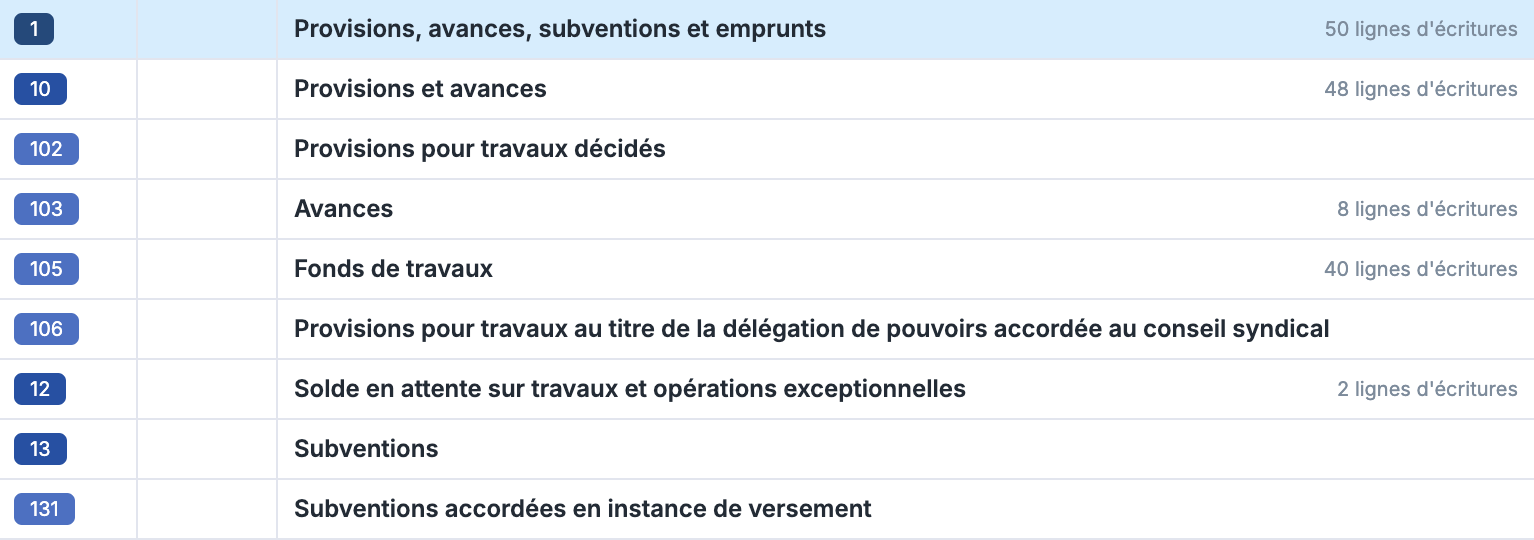The width and height of the screenshot is (1534, 540).
Task: Show the 8 lignes d'écritures for Avances
Action: (x=1426, y=209)
